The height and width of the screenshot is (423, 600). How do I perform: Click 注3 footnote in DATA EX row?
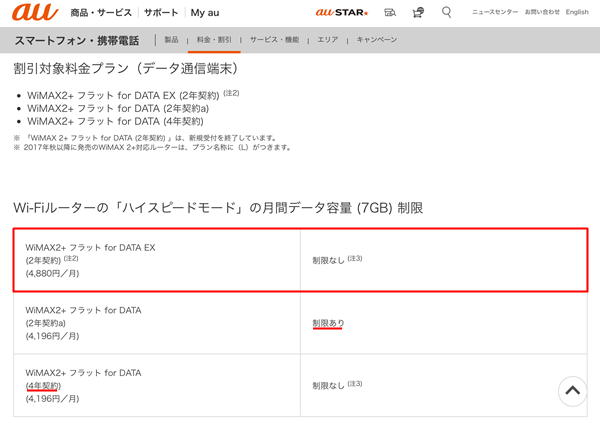click(355, 258)
